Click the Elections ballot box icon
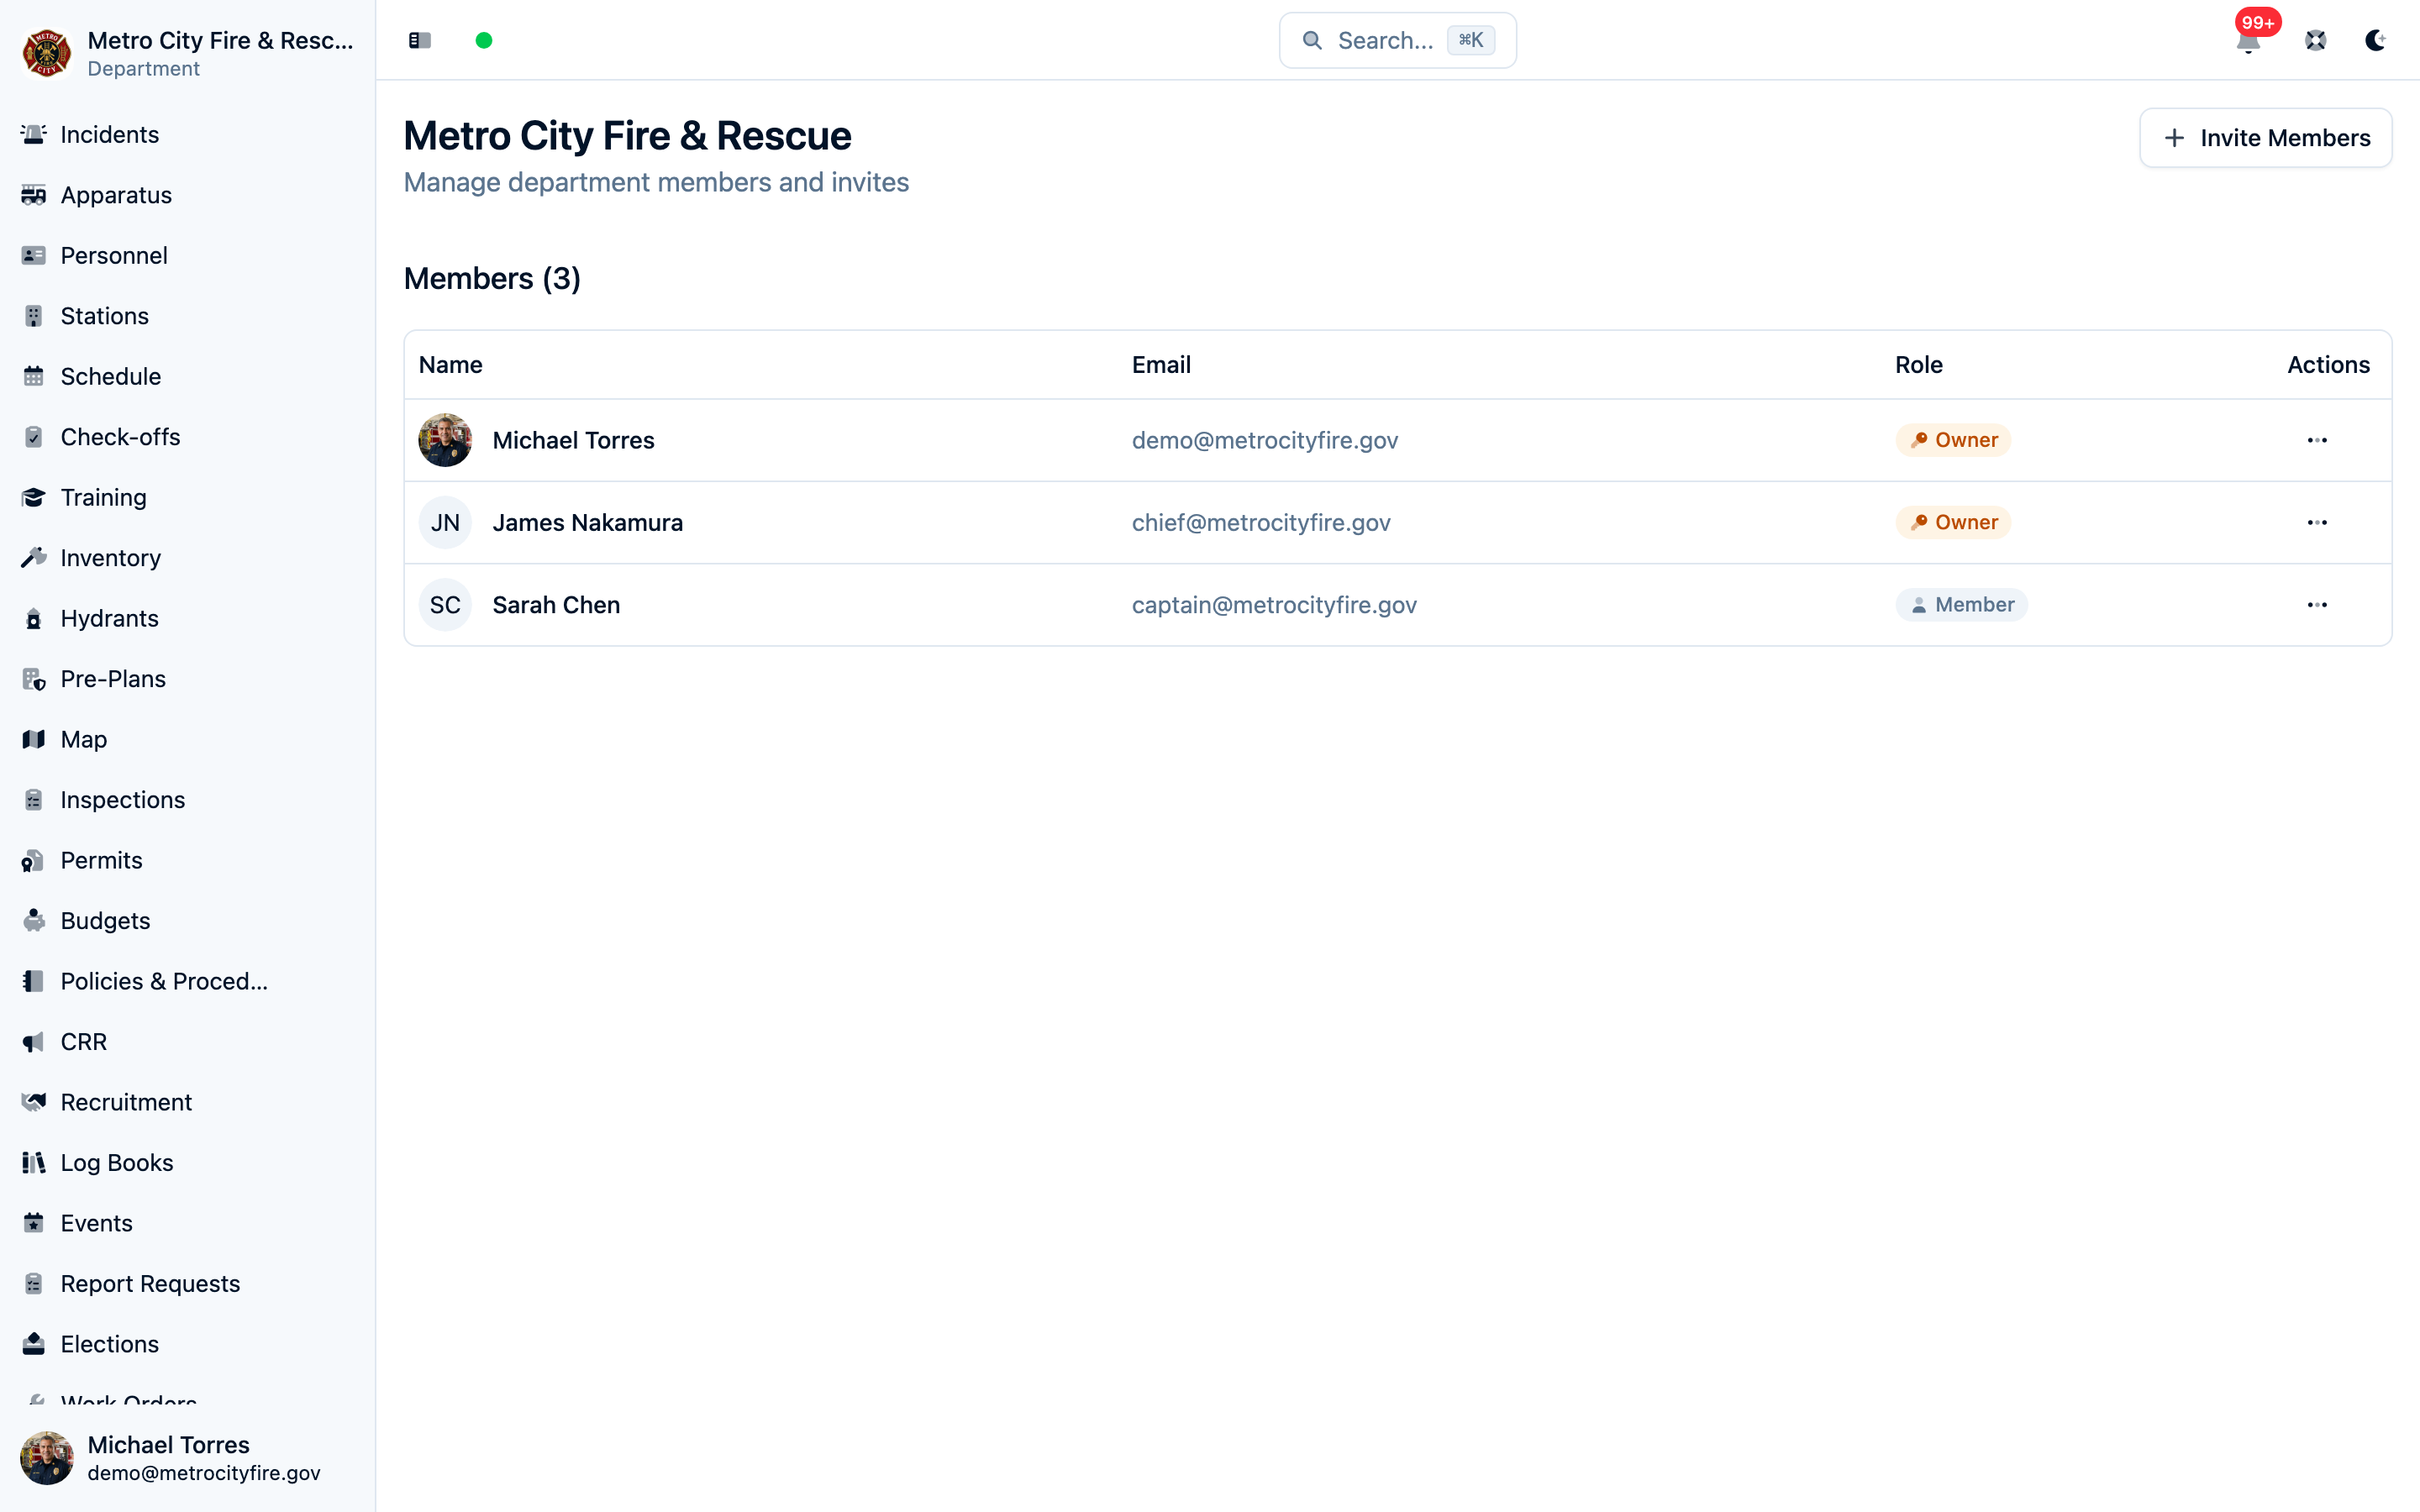Screen dimensions: 2420x1512 point(34,1344)
